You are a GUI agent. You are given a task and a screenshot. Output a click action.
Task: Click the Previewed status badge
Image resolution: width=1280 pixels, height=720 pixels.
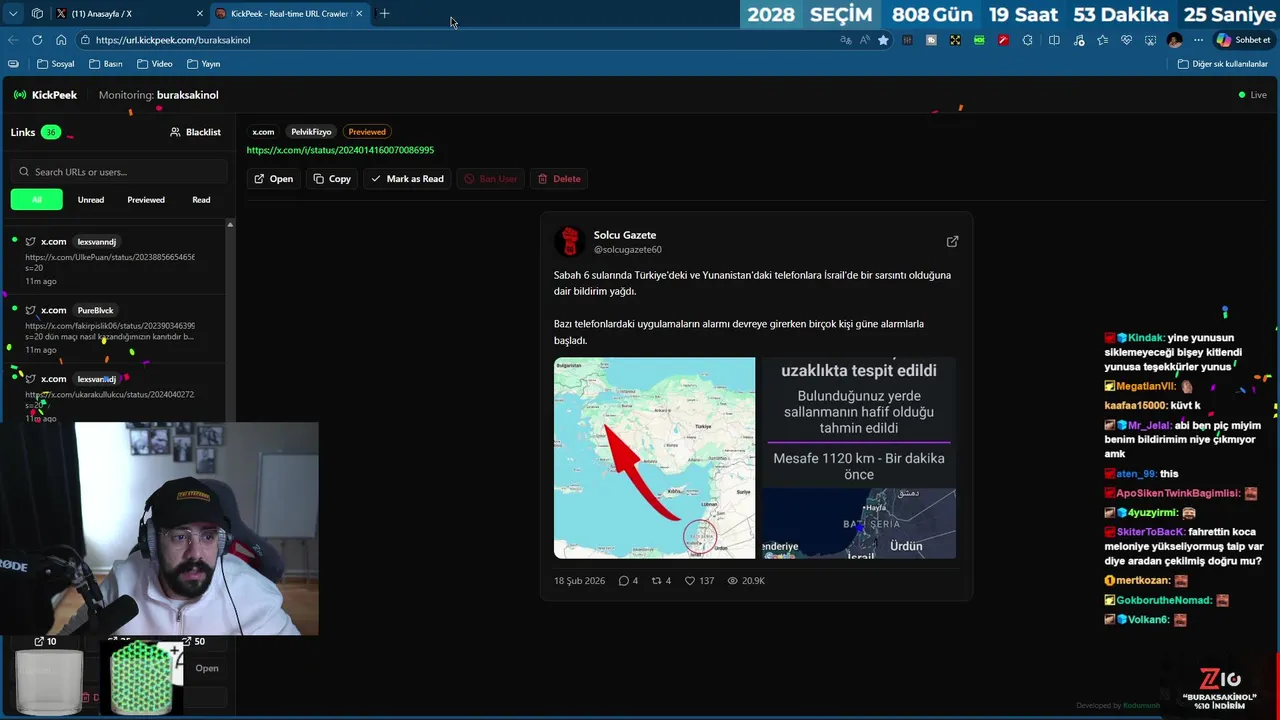pyautogui.click(x=367, y=132)
